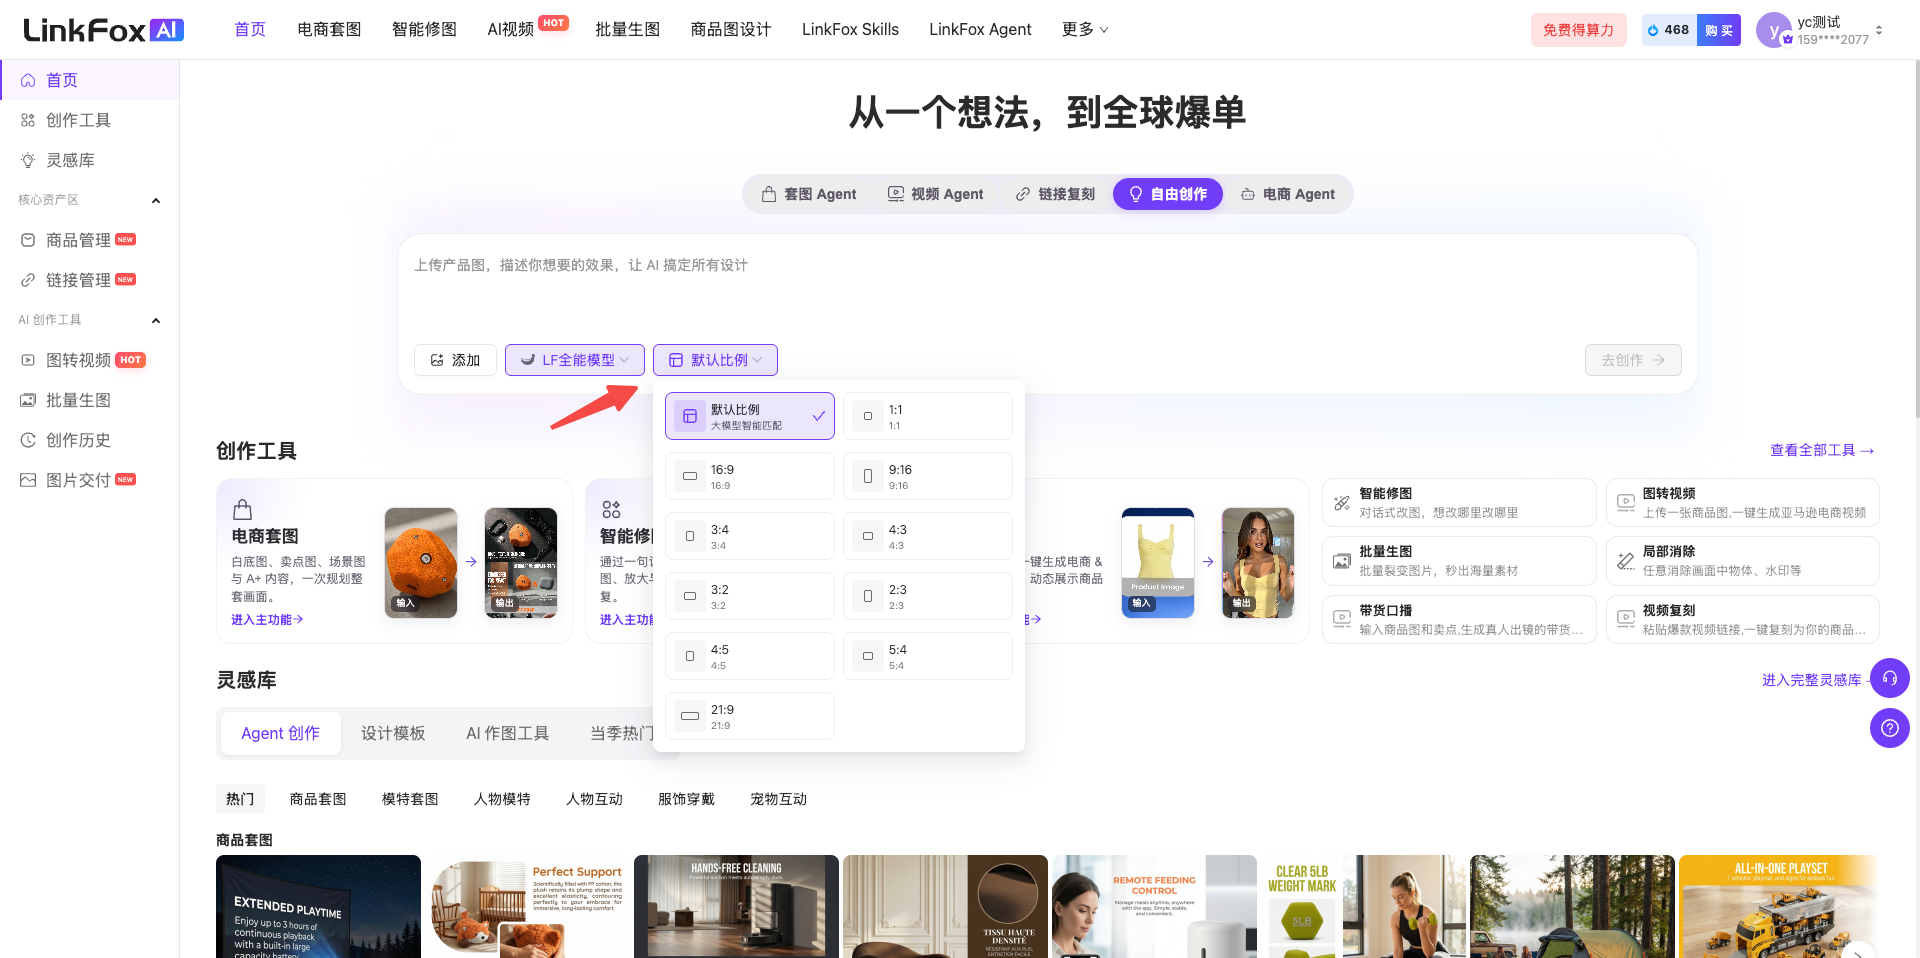Click the LinkFox AI logo
Image resolution: width=1920 pixels, height=958 pixels.
tap(104, 30)
